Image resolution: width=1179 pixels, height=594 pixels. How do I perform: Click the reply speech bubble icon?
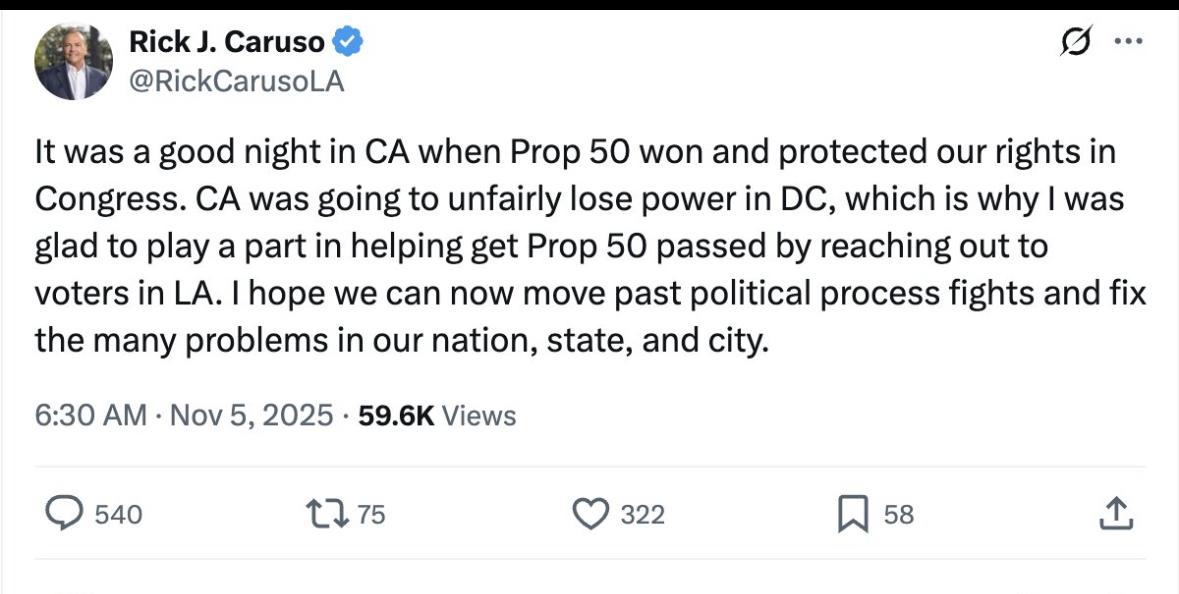pos(65,514)
